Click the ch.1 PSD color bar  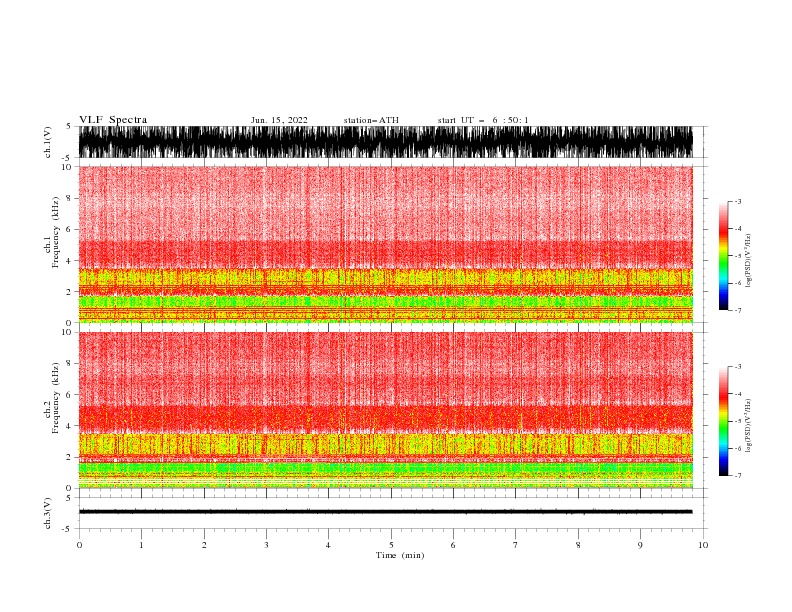click(x=723, y=256)
